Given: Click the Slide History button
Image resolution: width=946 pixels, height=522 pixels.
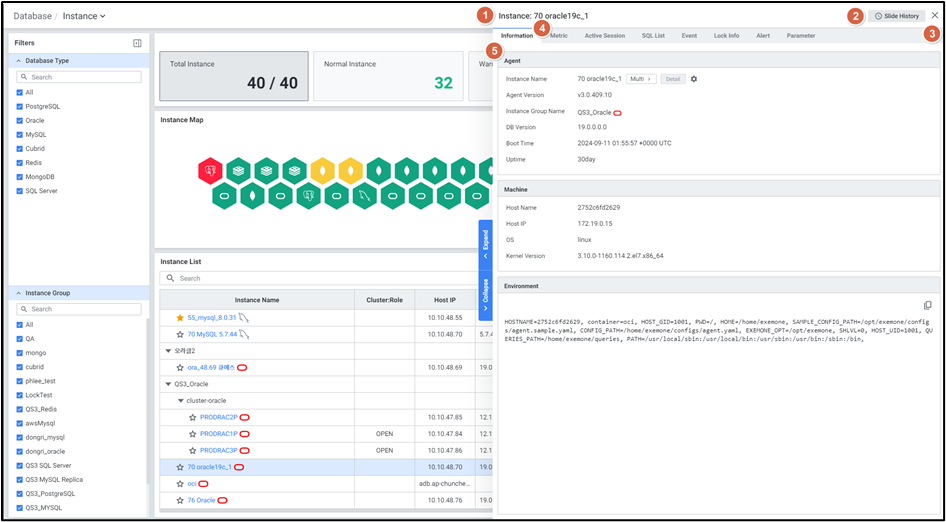Looking at the screenshot, I should pos(896,16).
